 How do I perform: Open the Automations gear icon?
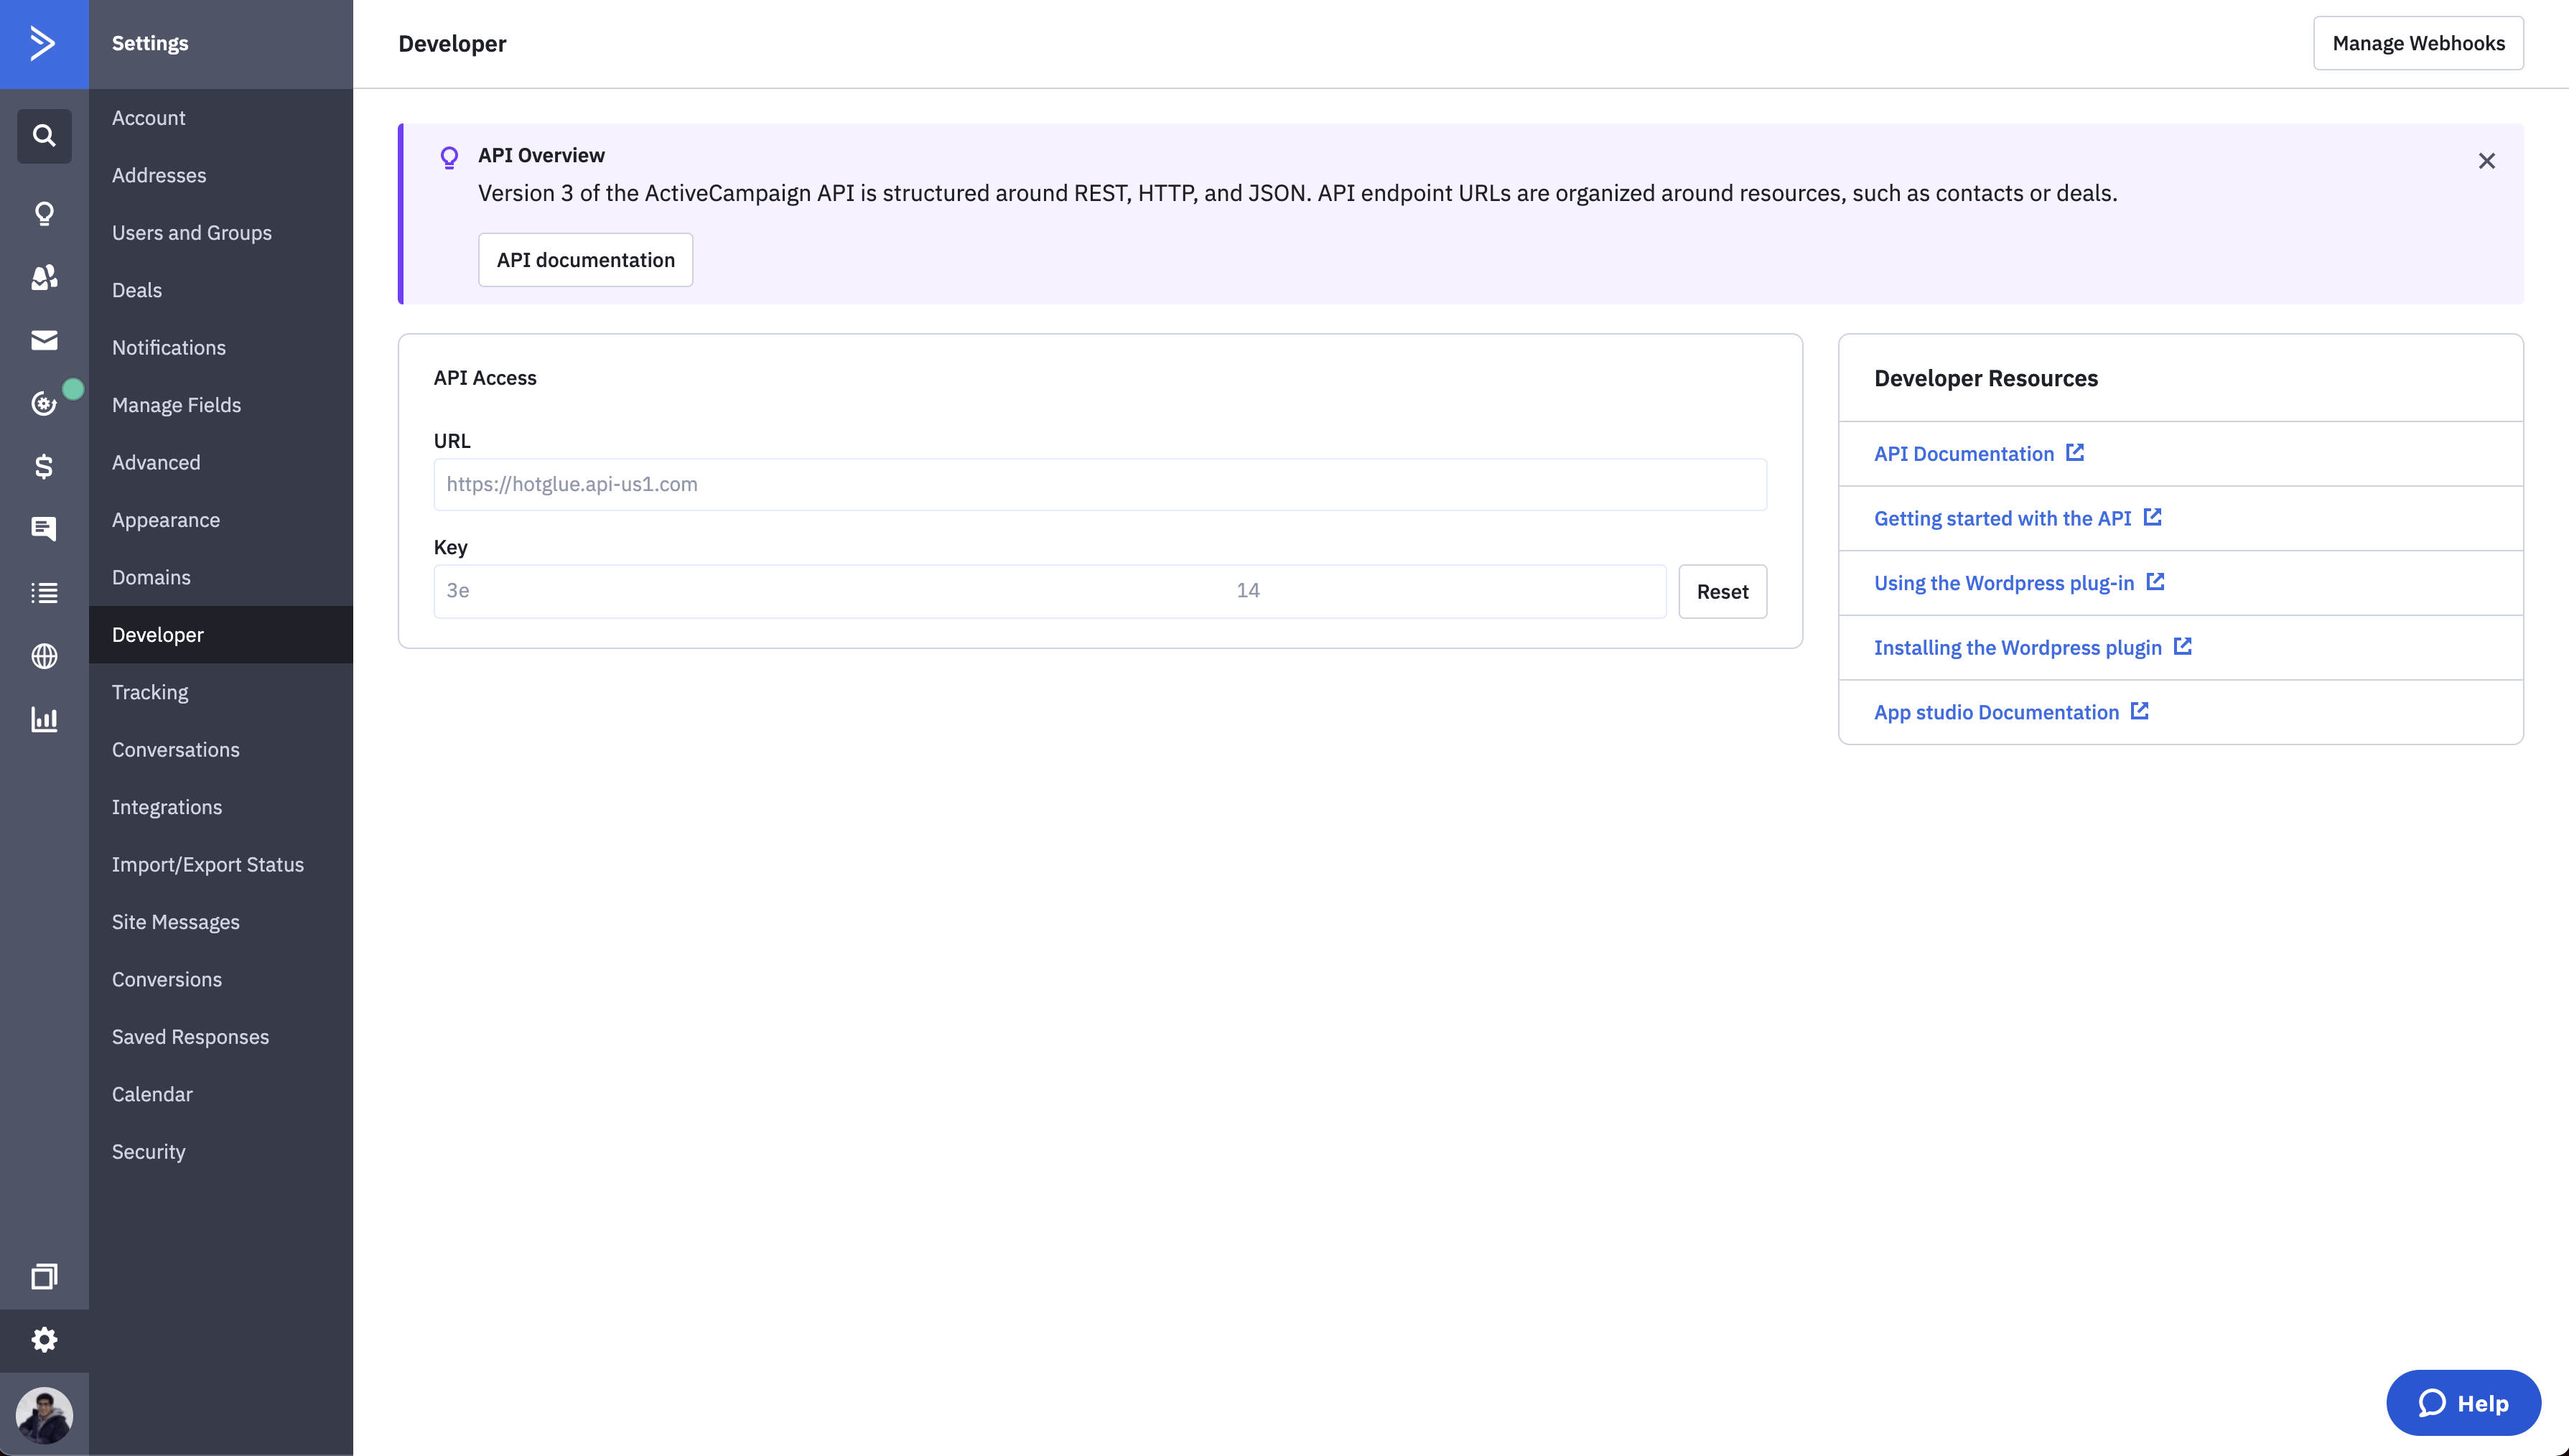44,403
